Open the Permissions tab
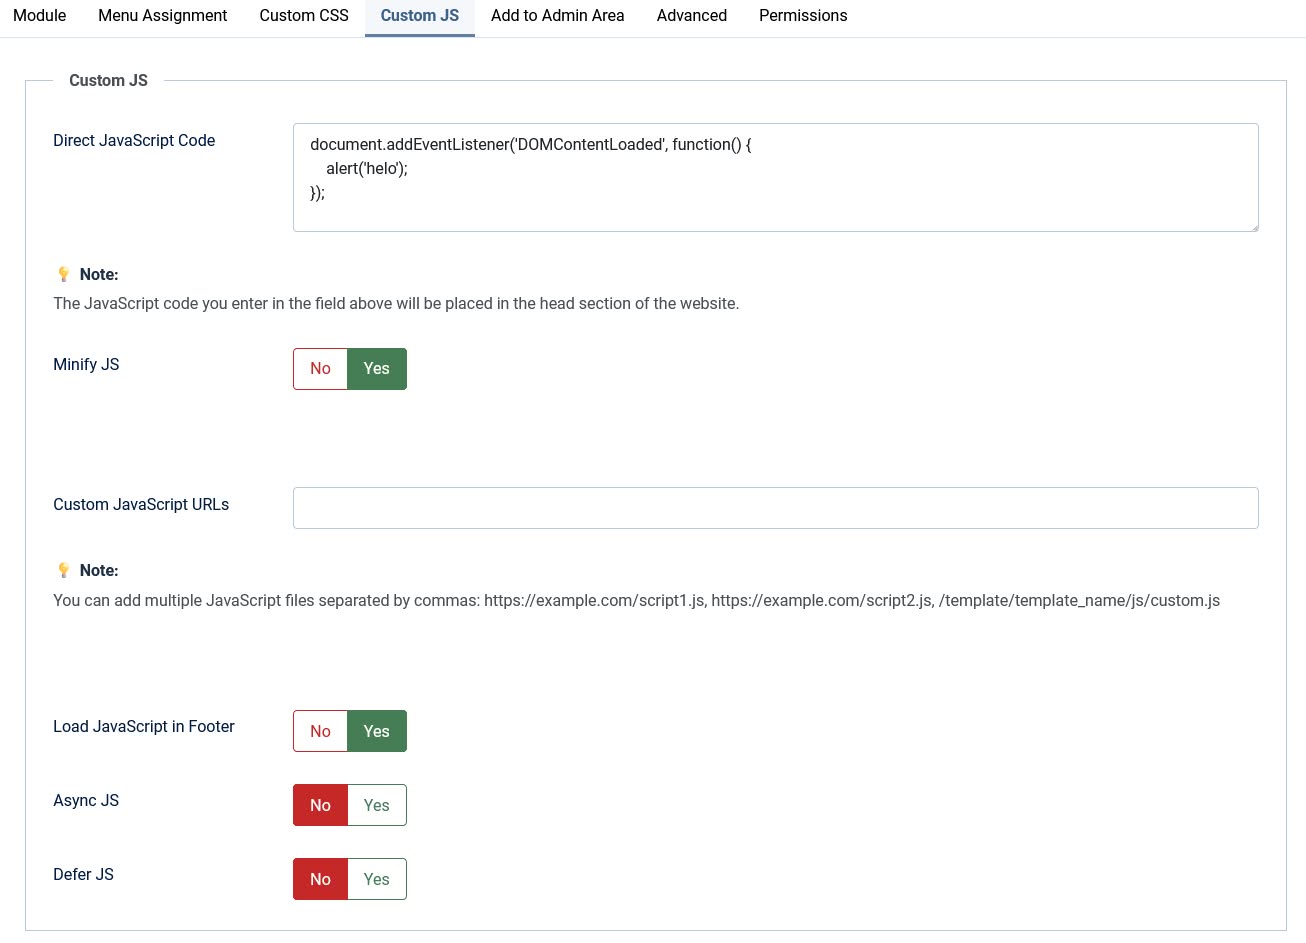Viewport: 1306px width, 943px height. point(802,16)
